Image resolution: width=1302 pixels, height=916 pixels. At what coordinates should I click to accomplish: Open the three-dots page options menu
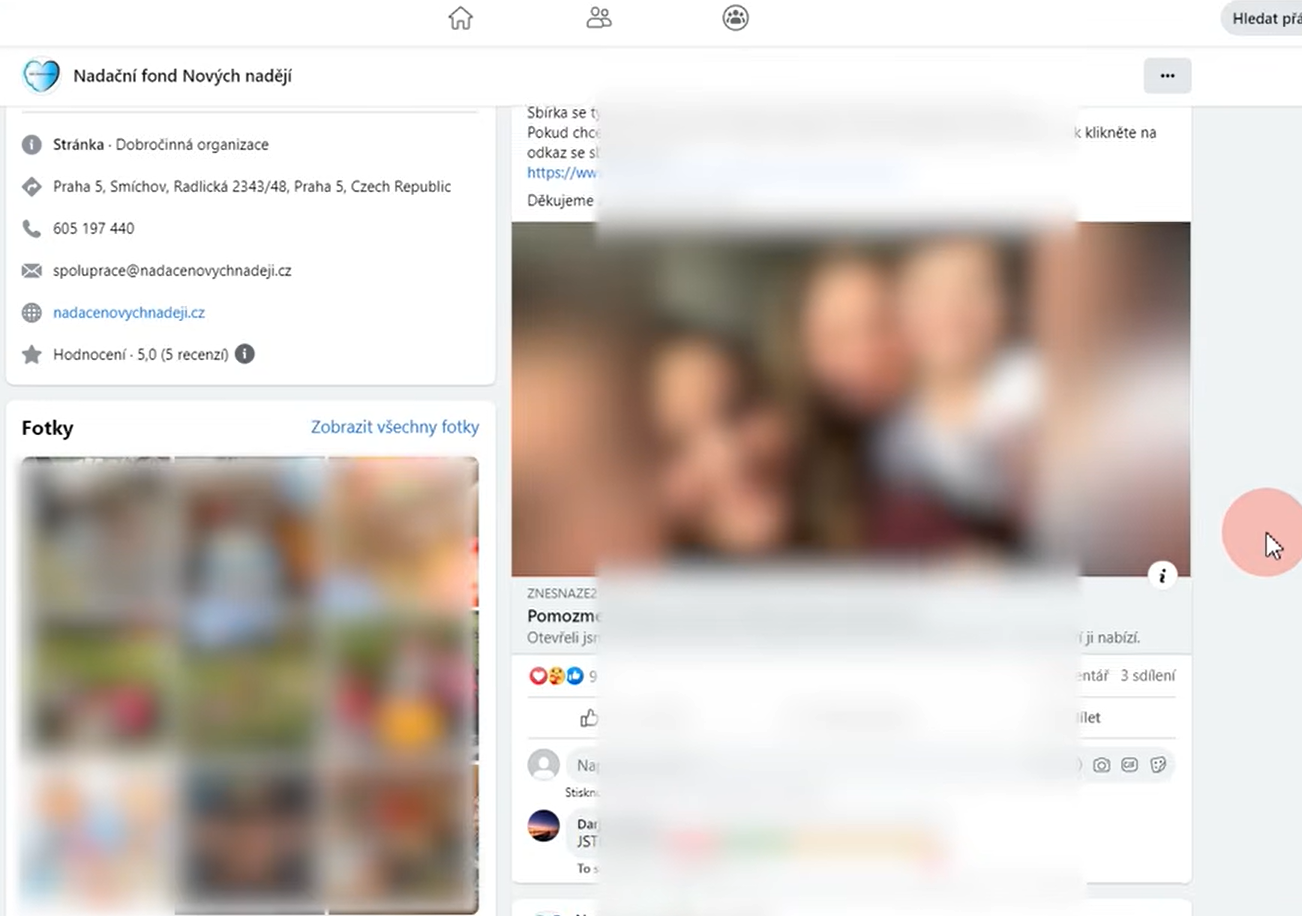coord(1167,76)
